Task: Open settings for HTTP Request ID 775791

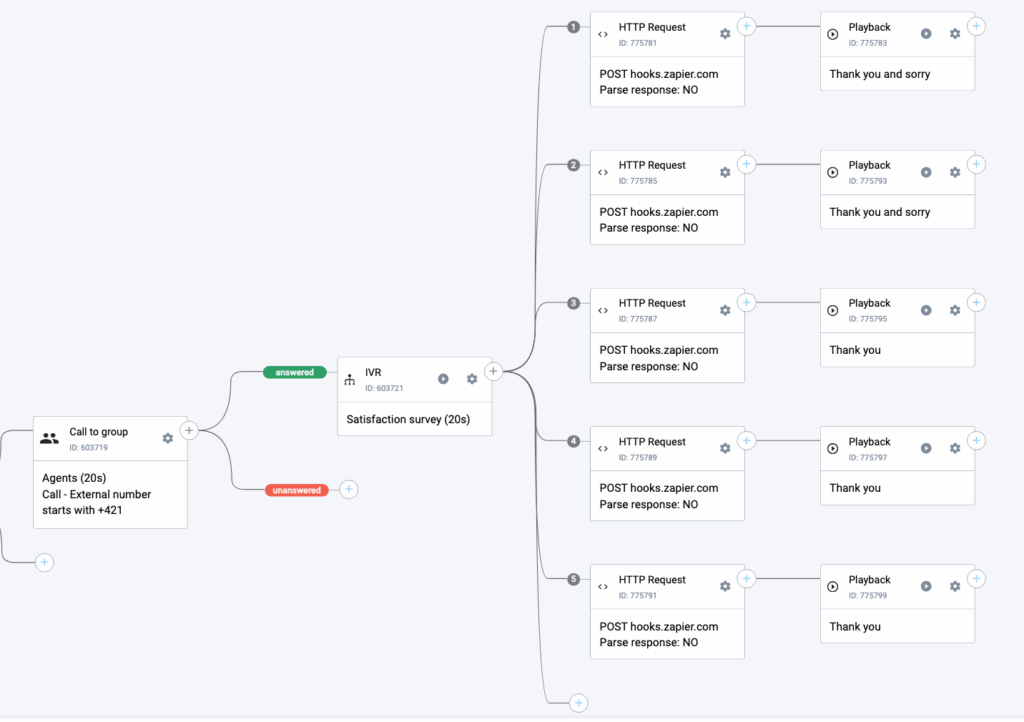Action: pyautogui.click(x=725, y=587)
